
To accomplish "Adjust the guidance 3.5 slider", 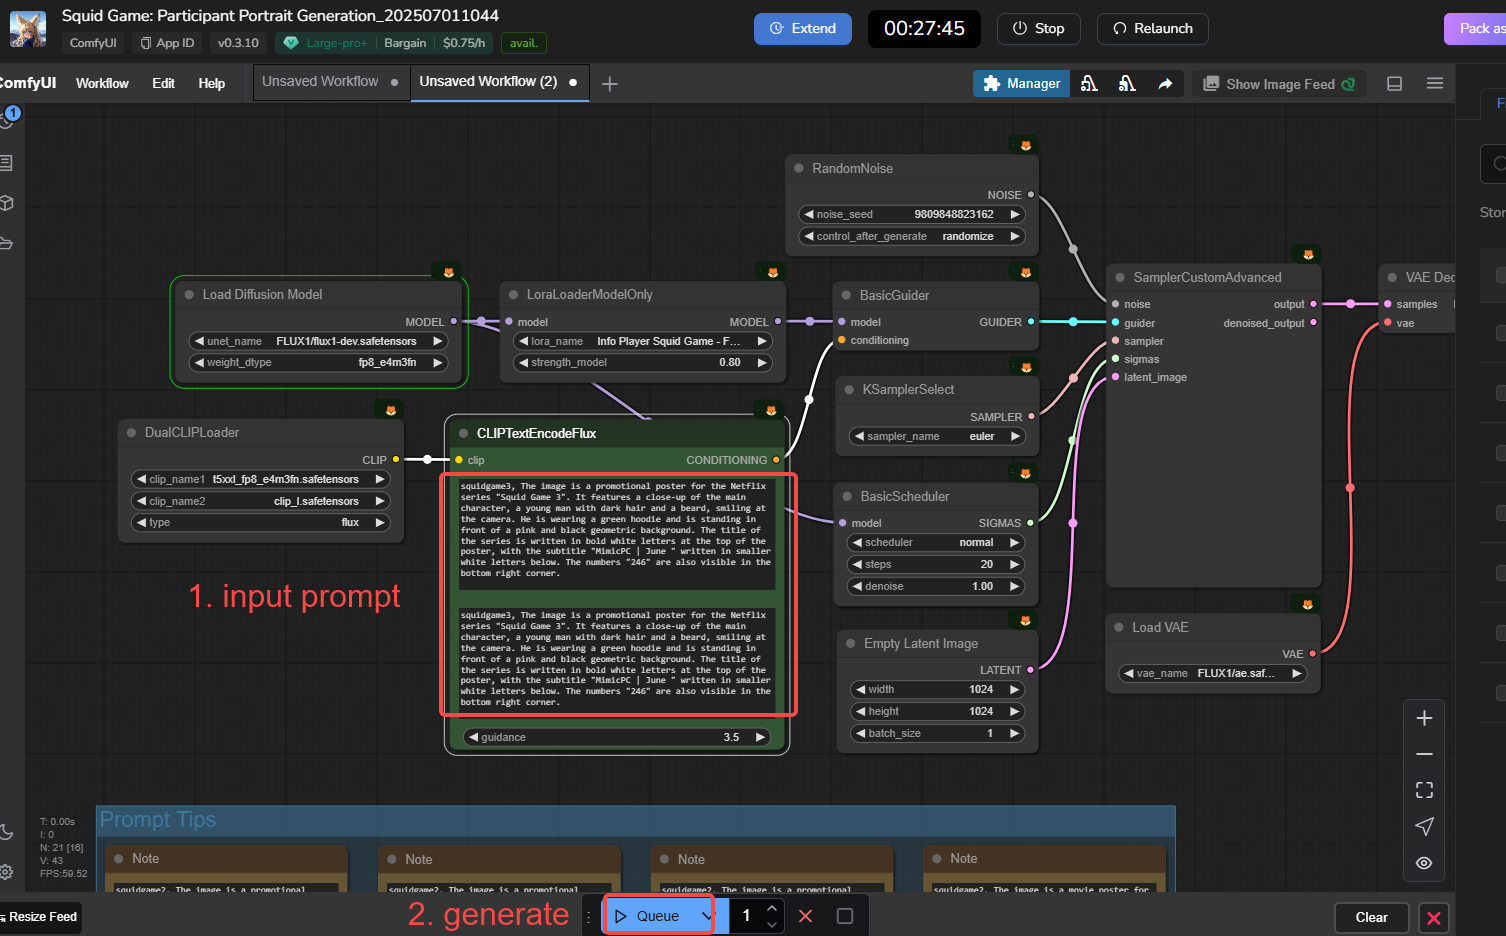I will 616,738.
